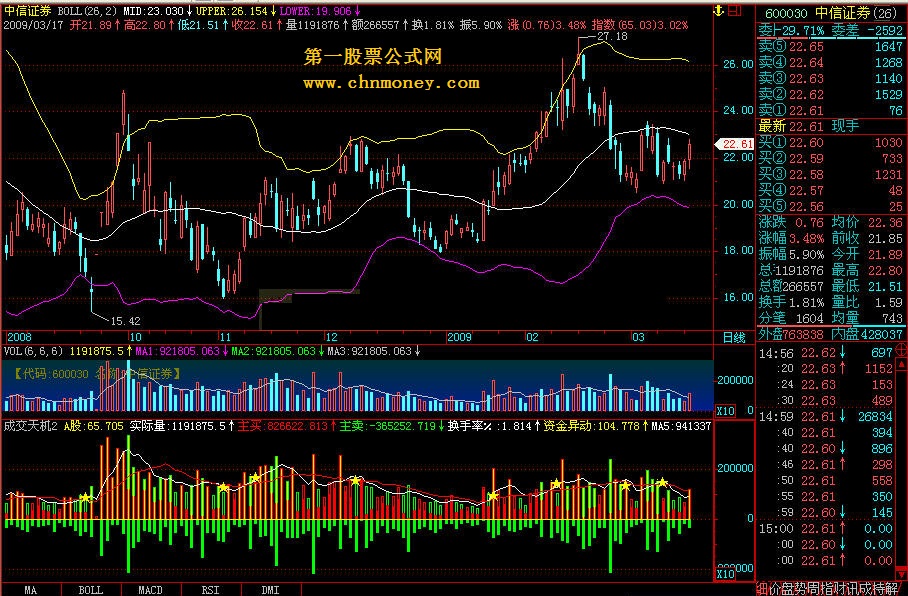The height and width of the screenshot is (596, 908).
Task: Click the 22.61 current price marker on axis
Action: point(735,144)
